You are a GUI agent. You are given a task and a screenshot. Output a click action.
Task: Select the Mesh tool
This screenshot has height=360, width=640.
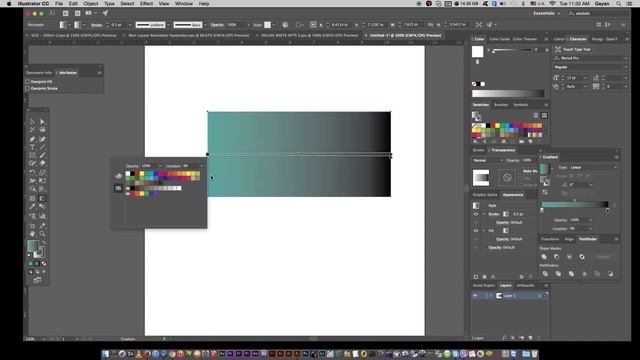pos(32,198)
